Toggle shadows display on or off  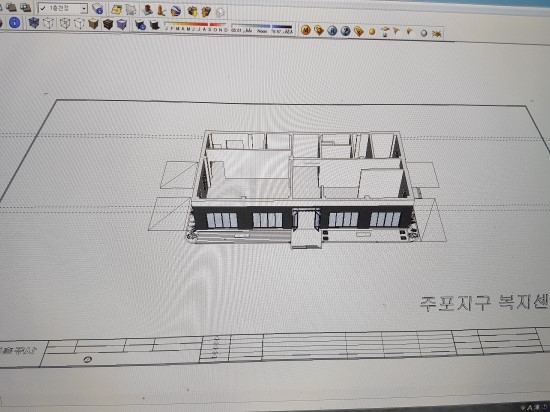click(x=155, y=26)
